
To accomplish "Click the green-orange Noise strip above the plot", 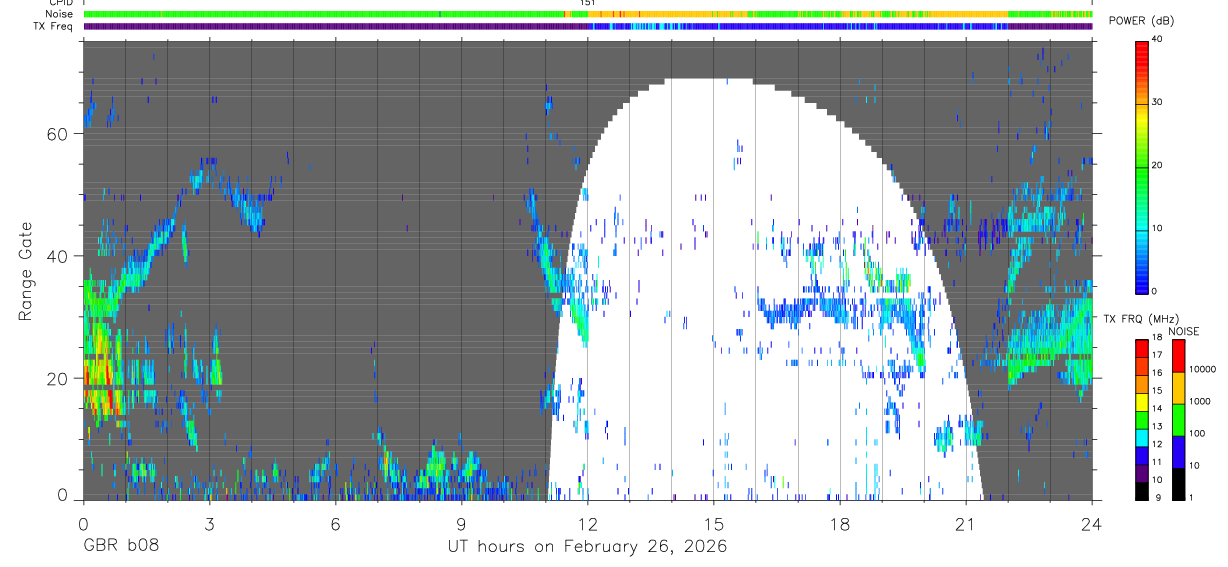I will (588, 14).
